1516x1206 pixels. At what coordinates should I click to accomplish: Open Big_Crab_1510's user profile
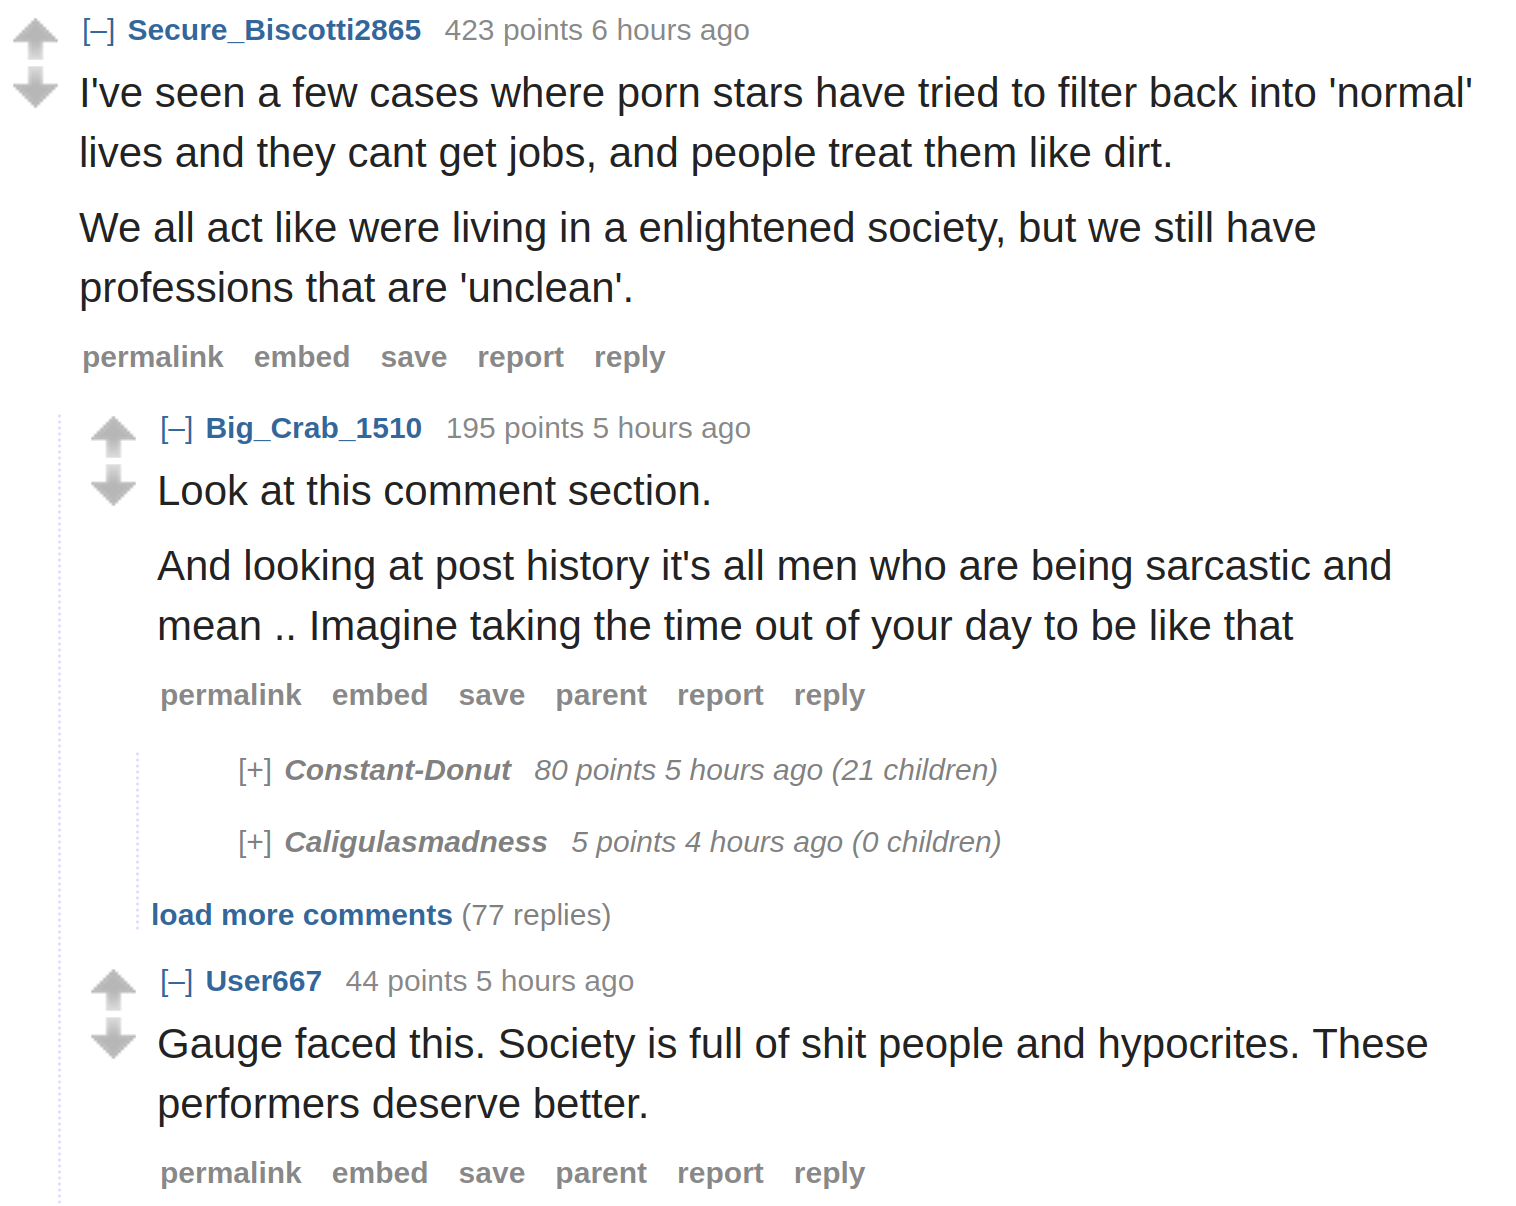click(313, 428)
